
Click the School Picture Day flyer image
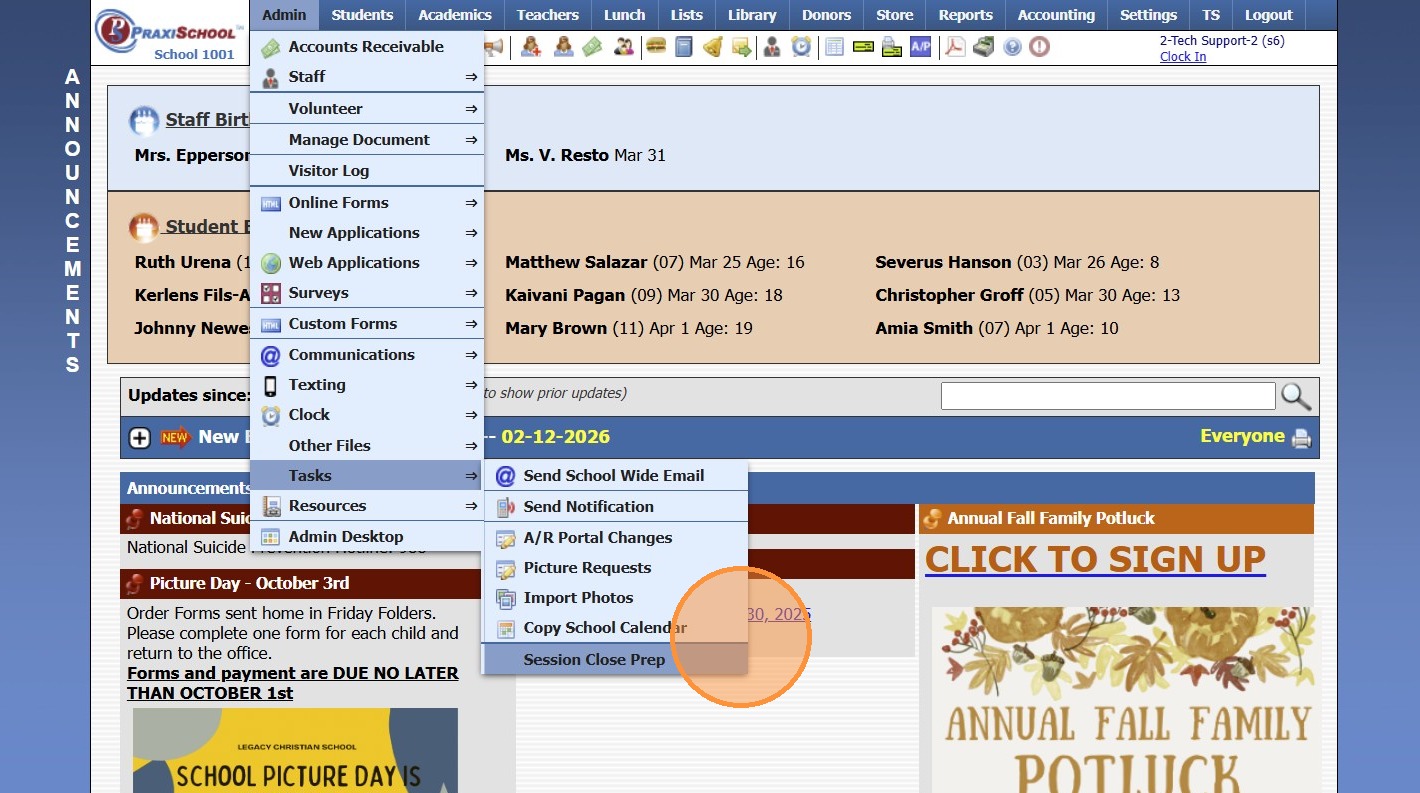point(295,750)
